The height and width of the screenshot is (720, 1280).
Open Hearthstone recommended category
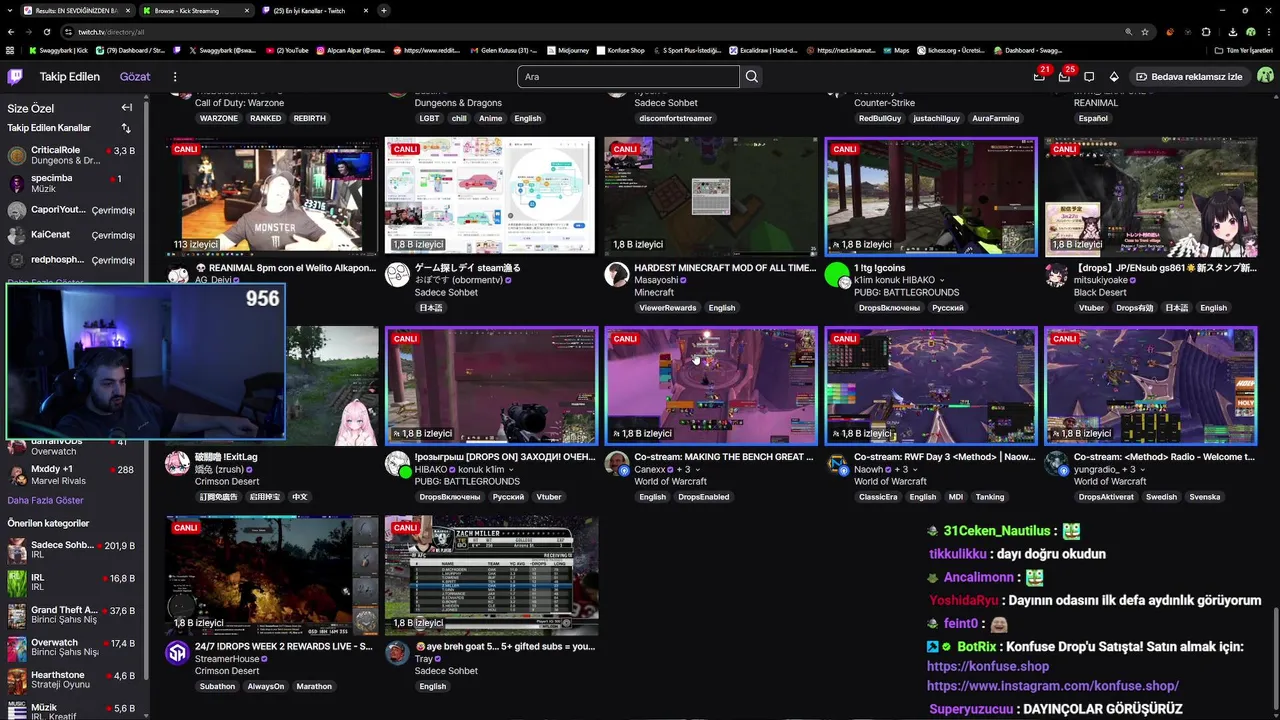coord(70,679)
